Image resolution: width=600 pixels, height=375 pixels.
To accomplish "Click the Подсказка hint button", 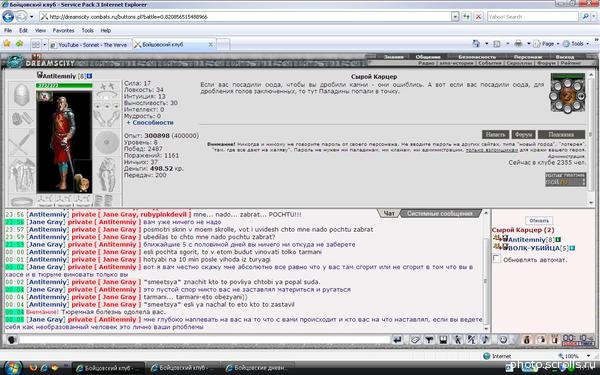I will (x=561, y=134).
